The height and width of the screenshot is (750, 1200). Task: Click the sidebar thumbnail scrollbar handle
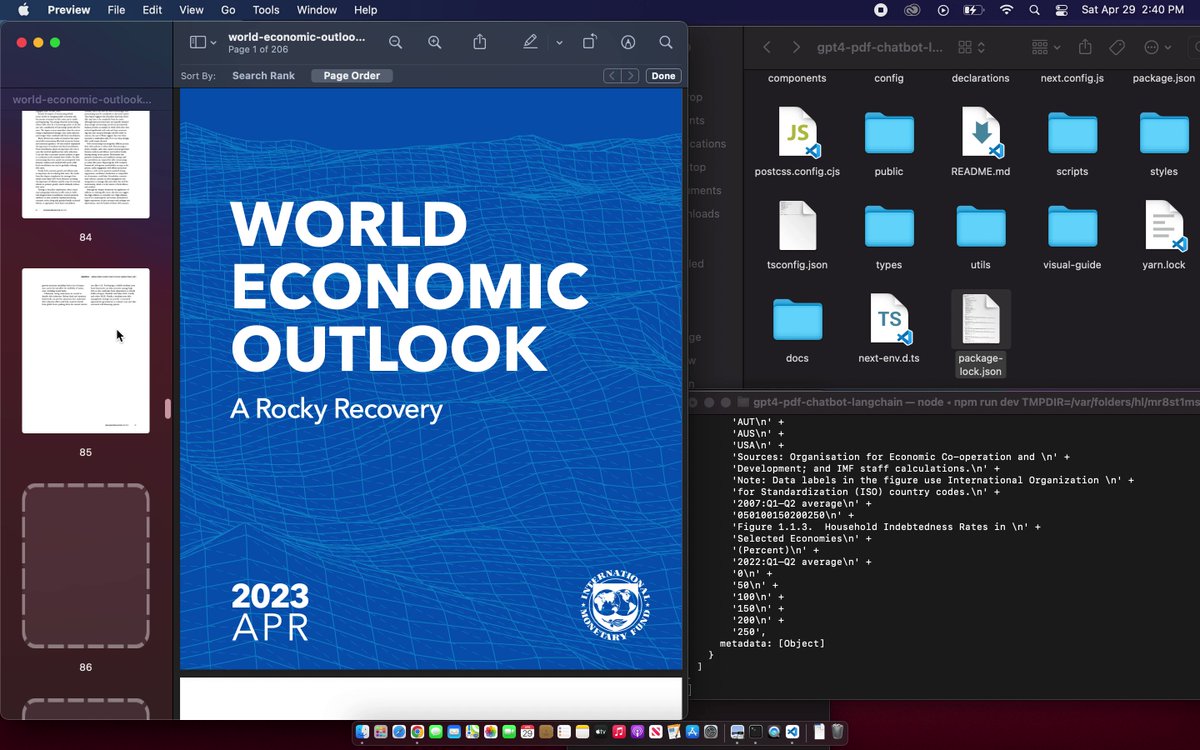click(x=168, y=409)
